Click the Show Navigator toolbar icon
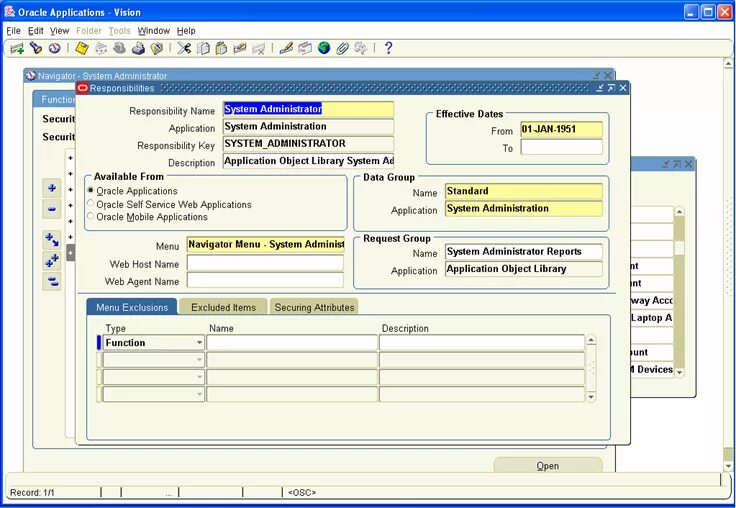The height and width of the screenshot is (508, 736). coord(54,48)
